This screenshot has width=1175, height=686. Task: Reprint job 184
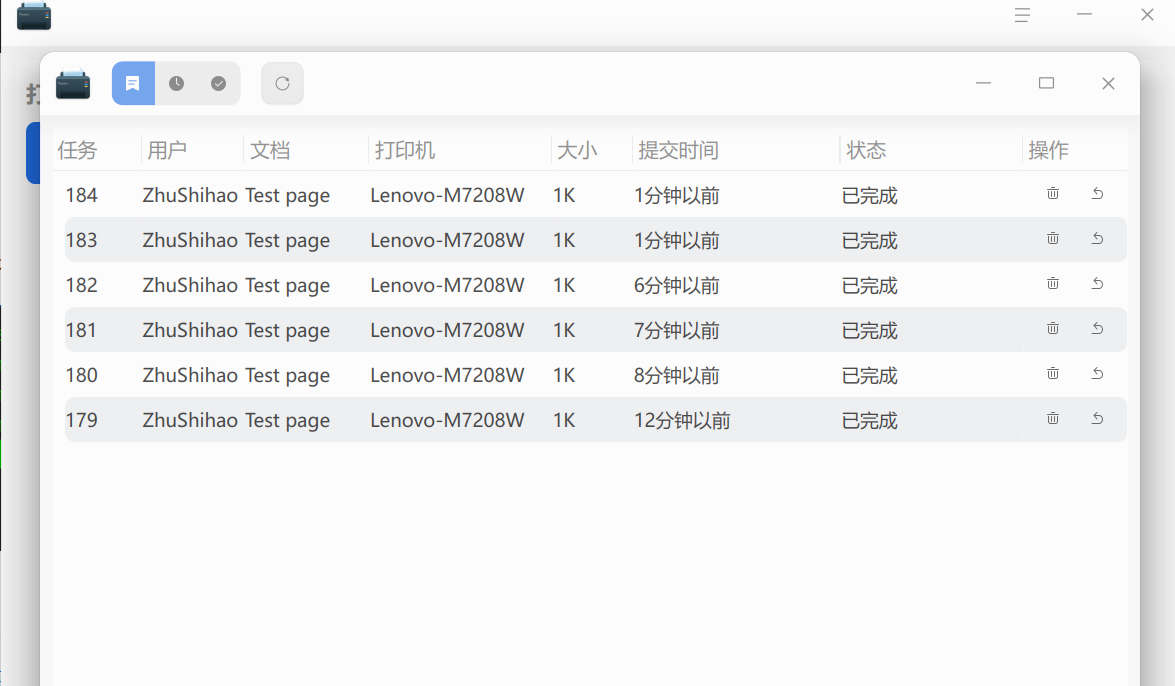pyautogui.click(x=1097, y=193)
